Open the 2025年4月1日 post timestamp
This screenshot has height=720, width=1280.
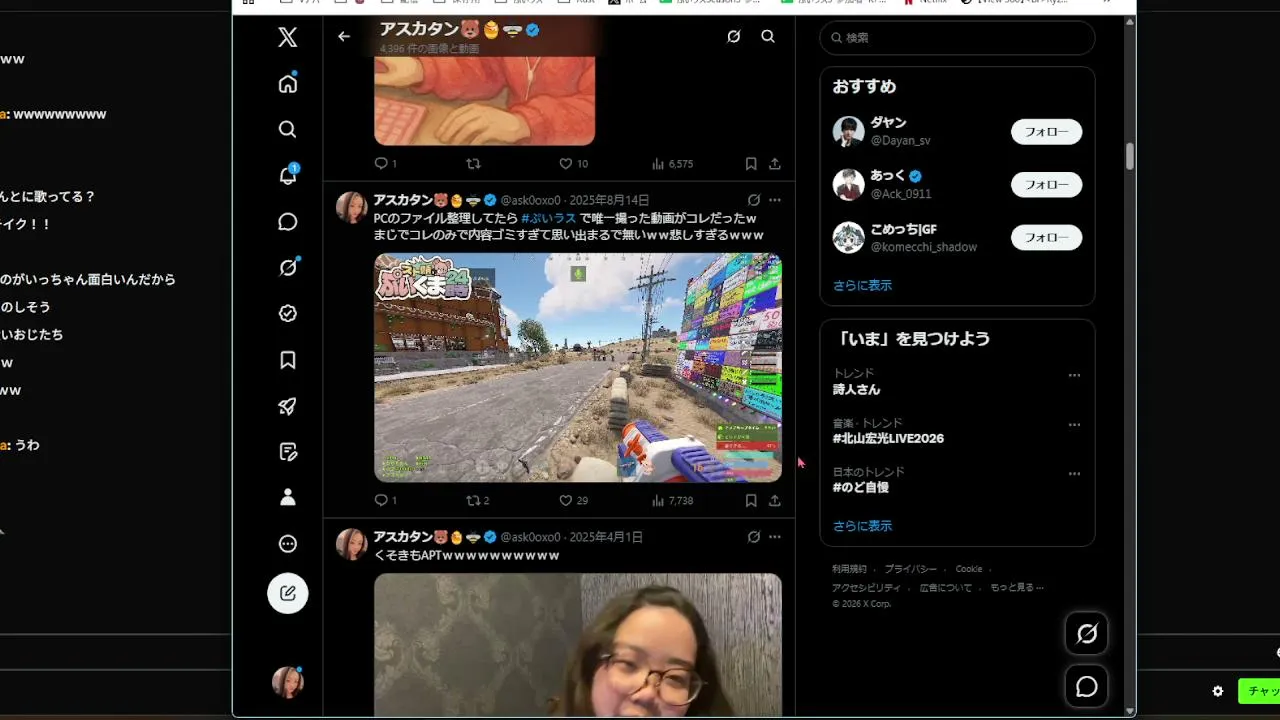606,537
